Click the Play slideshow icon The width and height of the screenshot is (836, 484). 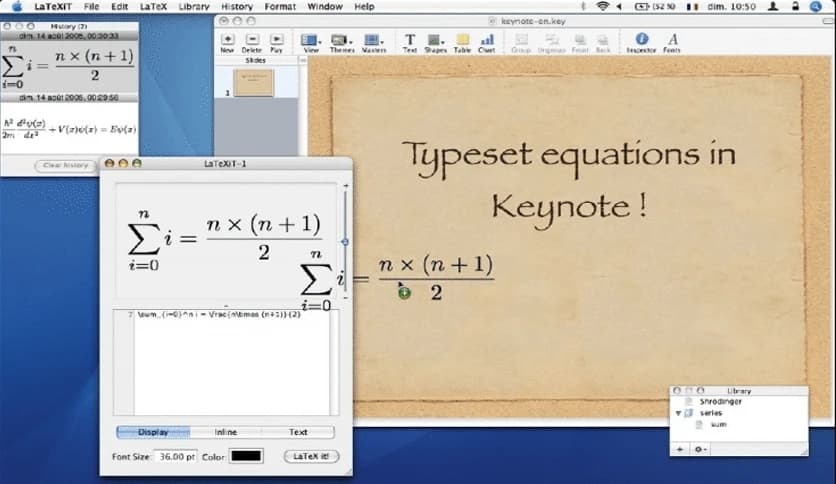click(275, 39)
